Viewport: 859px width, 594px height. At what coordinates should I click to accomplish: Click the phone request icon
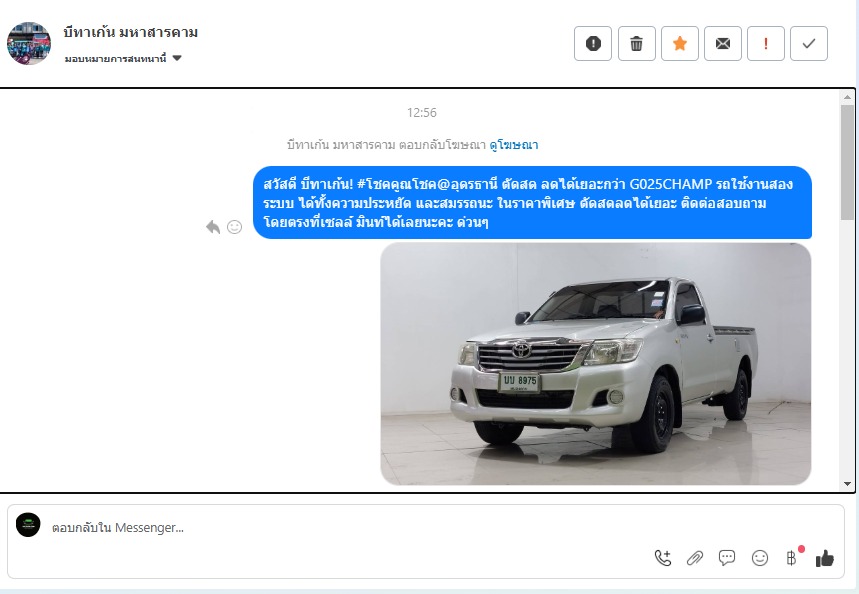coord(662,558)
